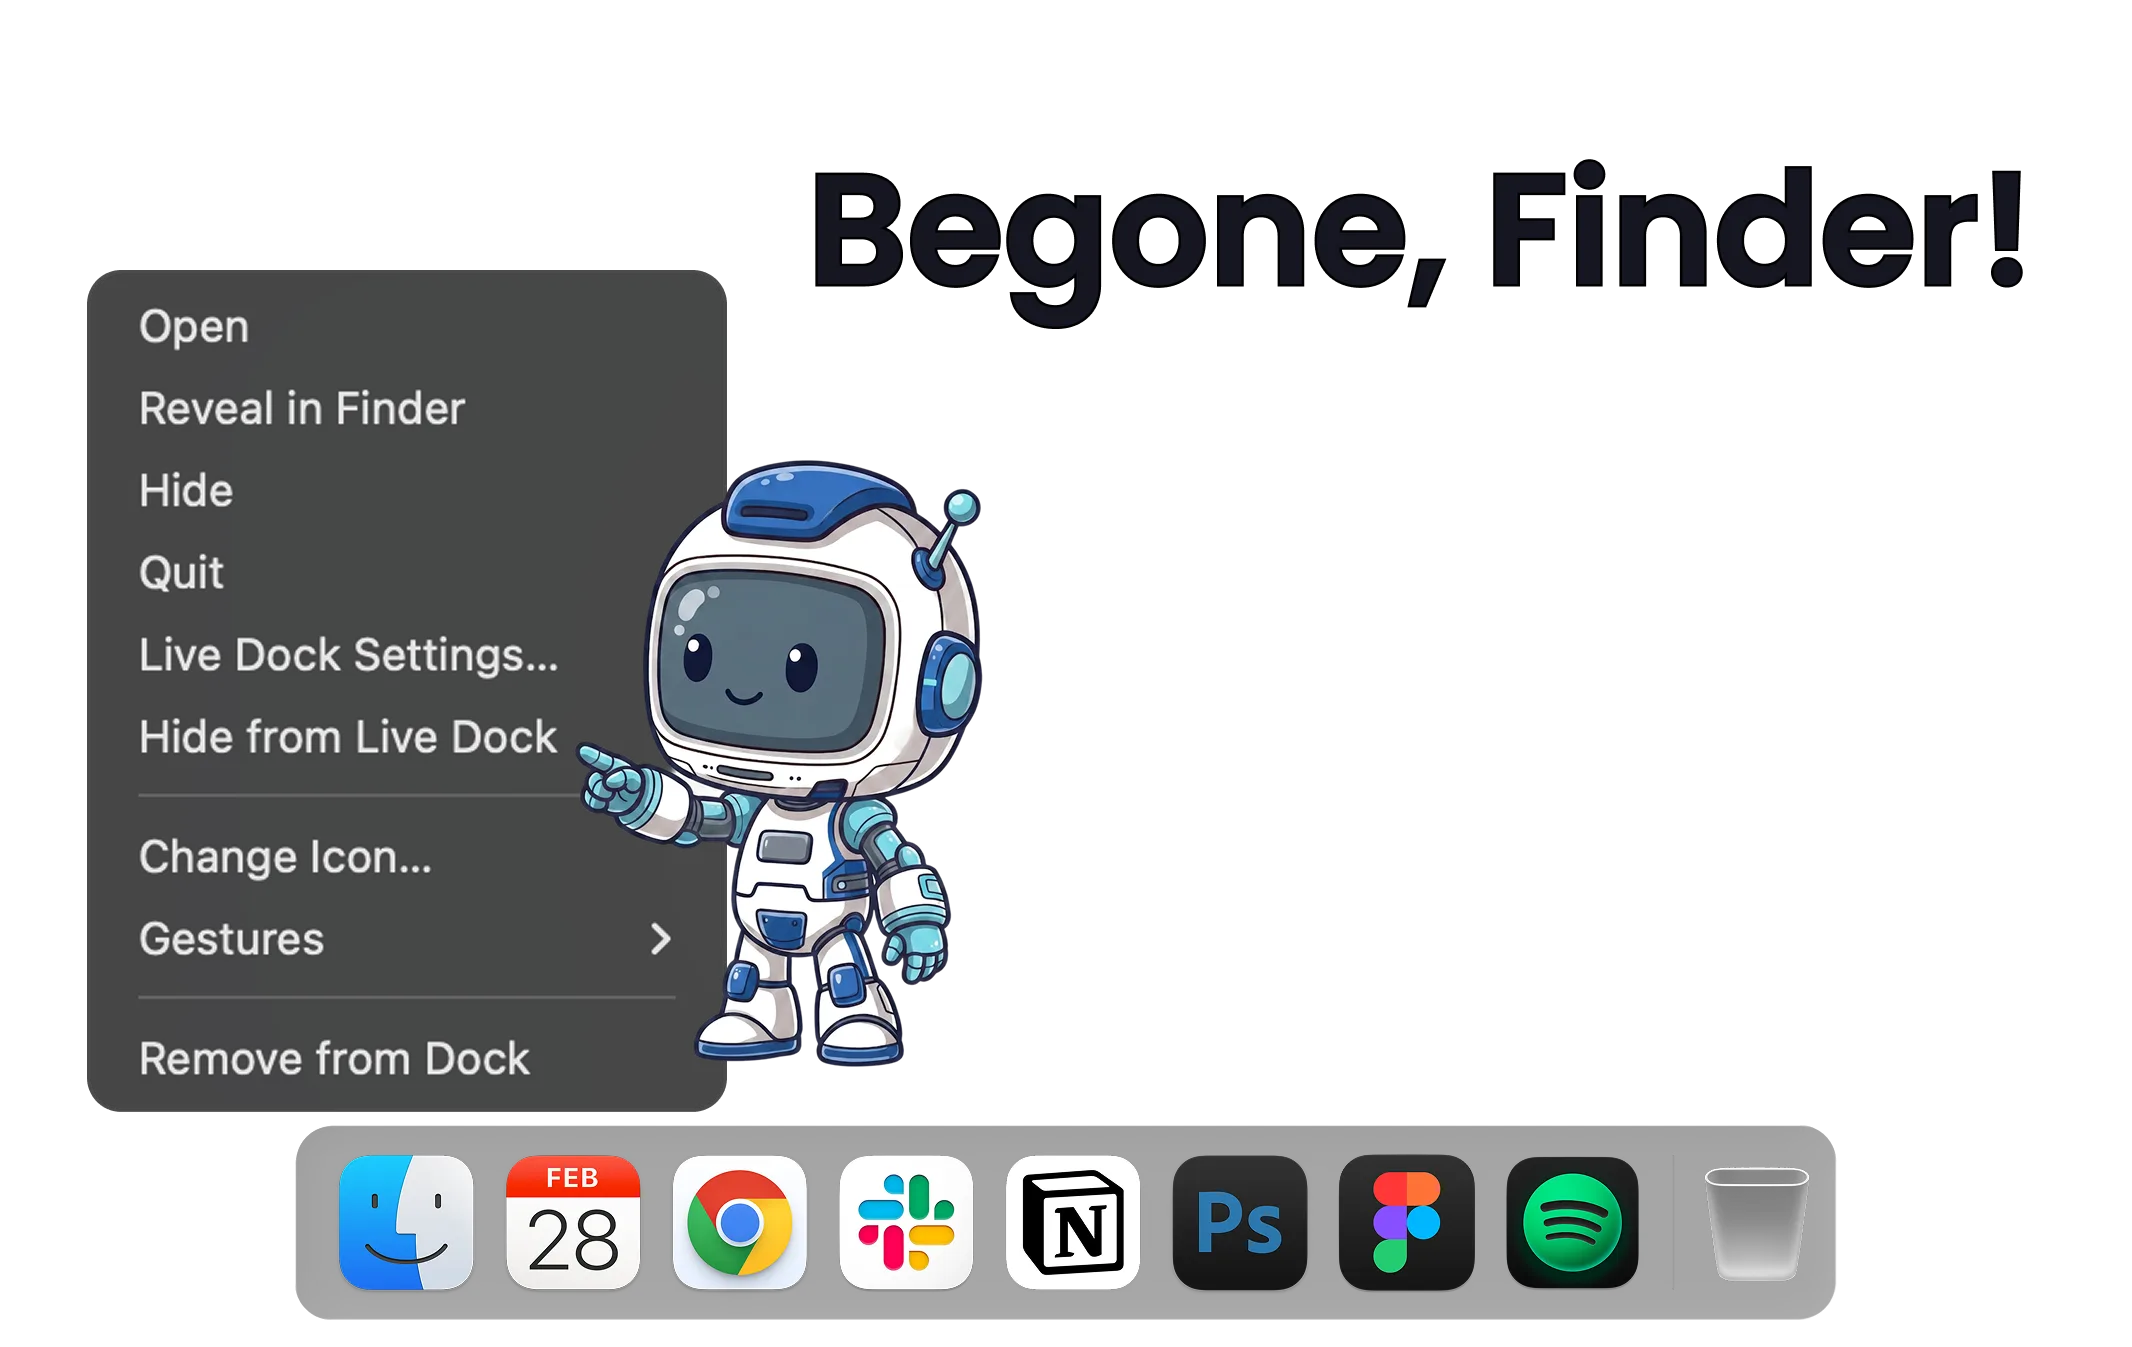Open Spotify in the dock
Screen dimensions: 2132x1347
pyautogui.click(x=1572, y=1222)
